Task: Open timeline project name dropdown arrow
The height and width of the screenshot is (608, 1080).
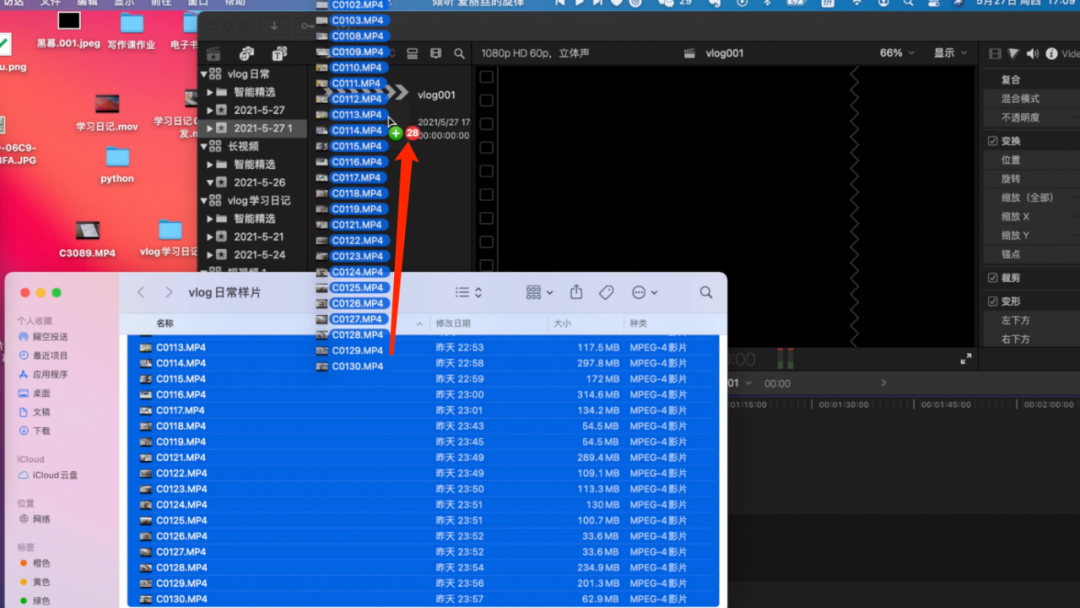Action: 748,383
